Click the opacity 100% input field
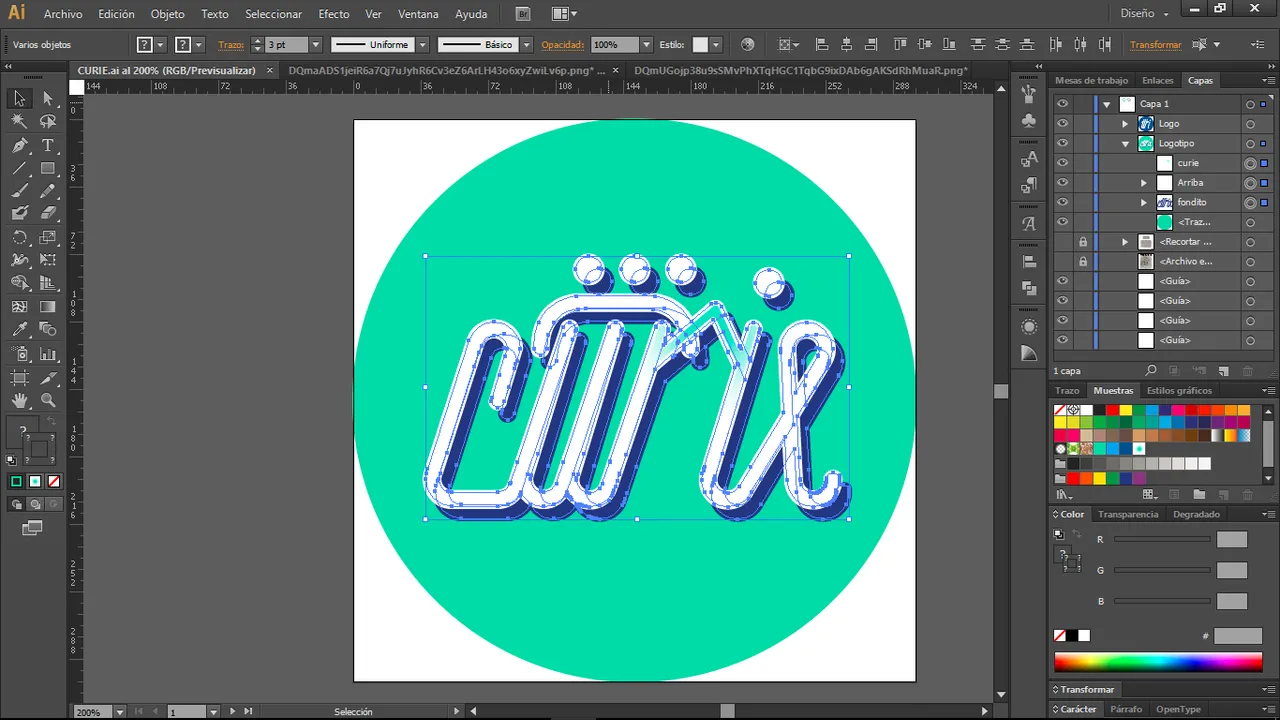 (x=614, y=45)
